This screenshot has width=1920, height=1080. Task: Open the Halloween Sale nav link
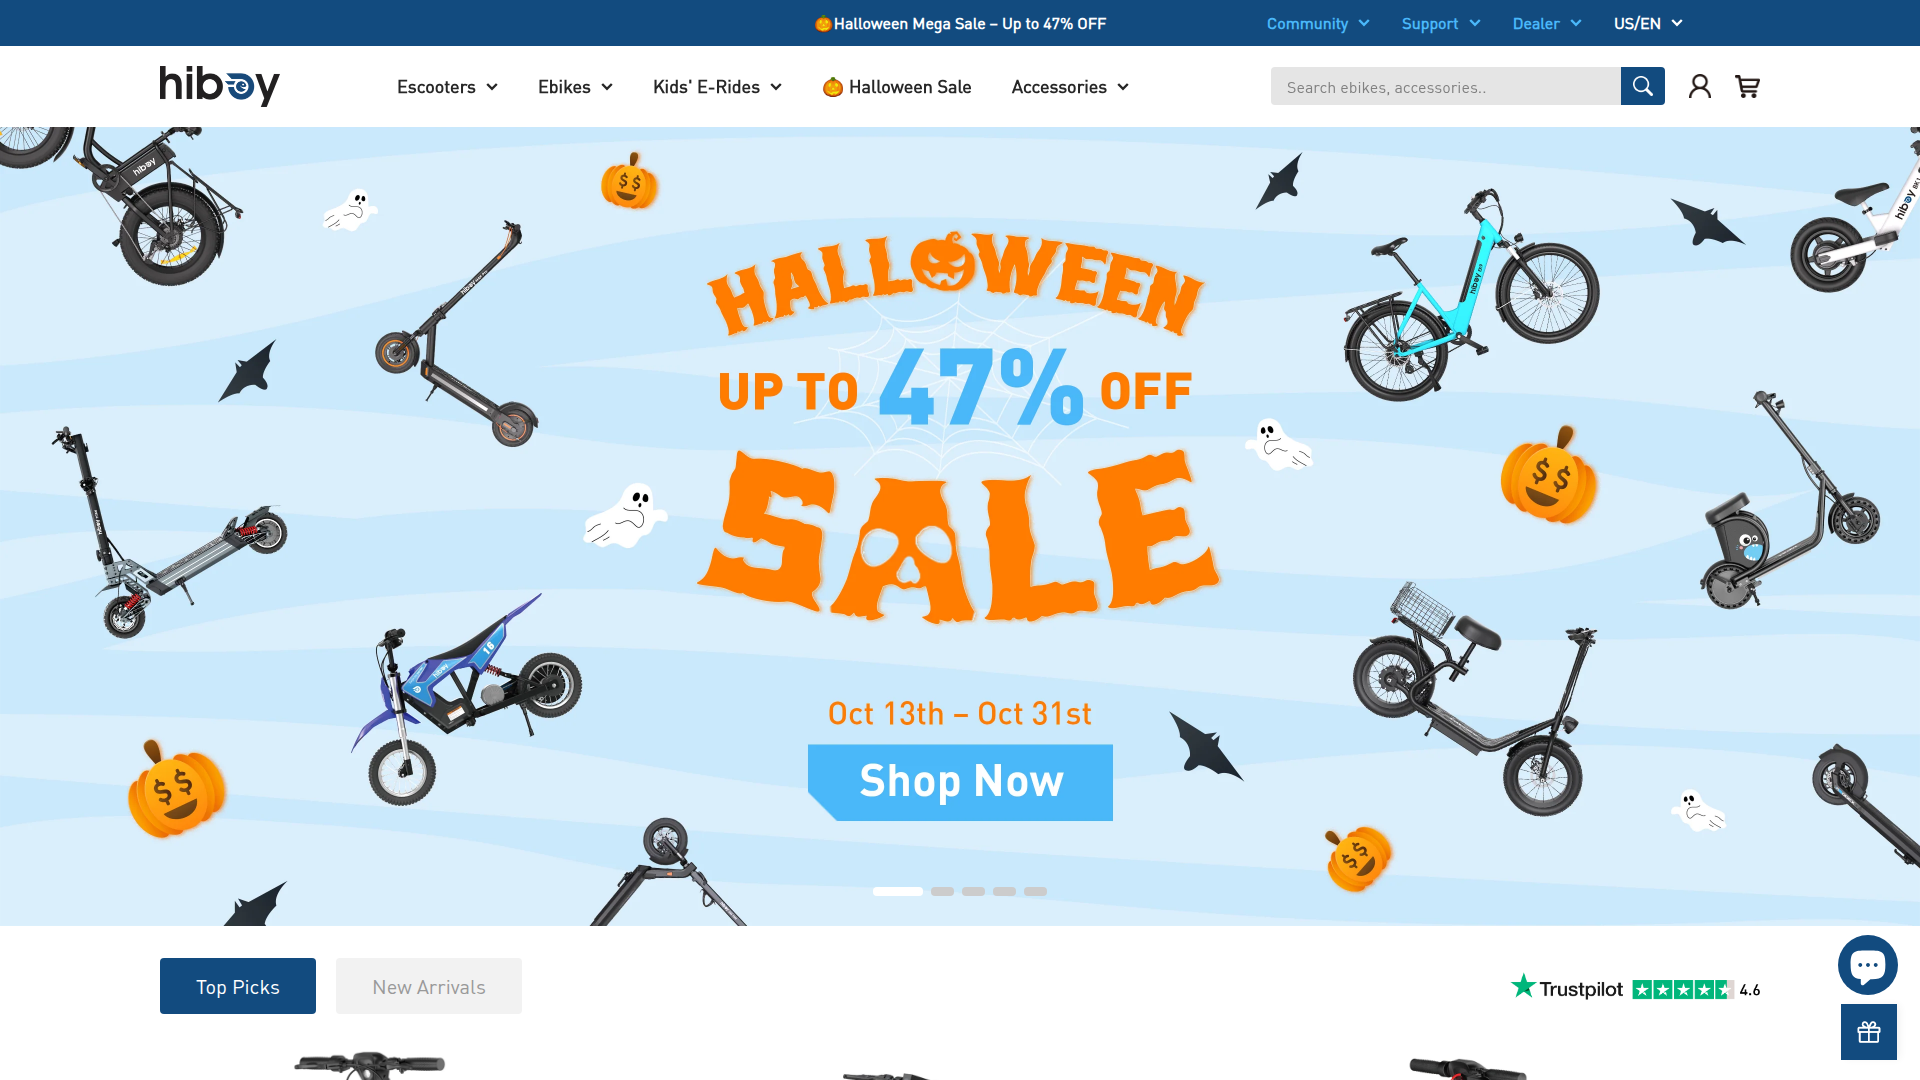(897, 87)
